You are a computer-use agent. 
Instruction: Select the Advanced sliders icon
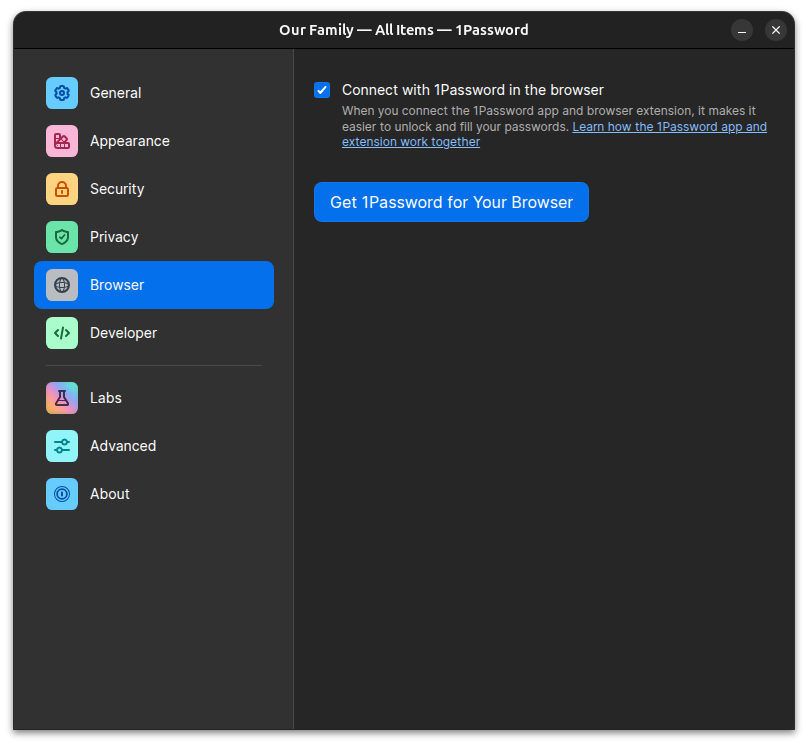(62, 446)
